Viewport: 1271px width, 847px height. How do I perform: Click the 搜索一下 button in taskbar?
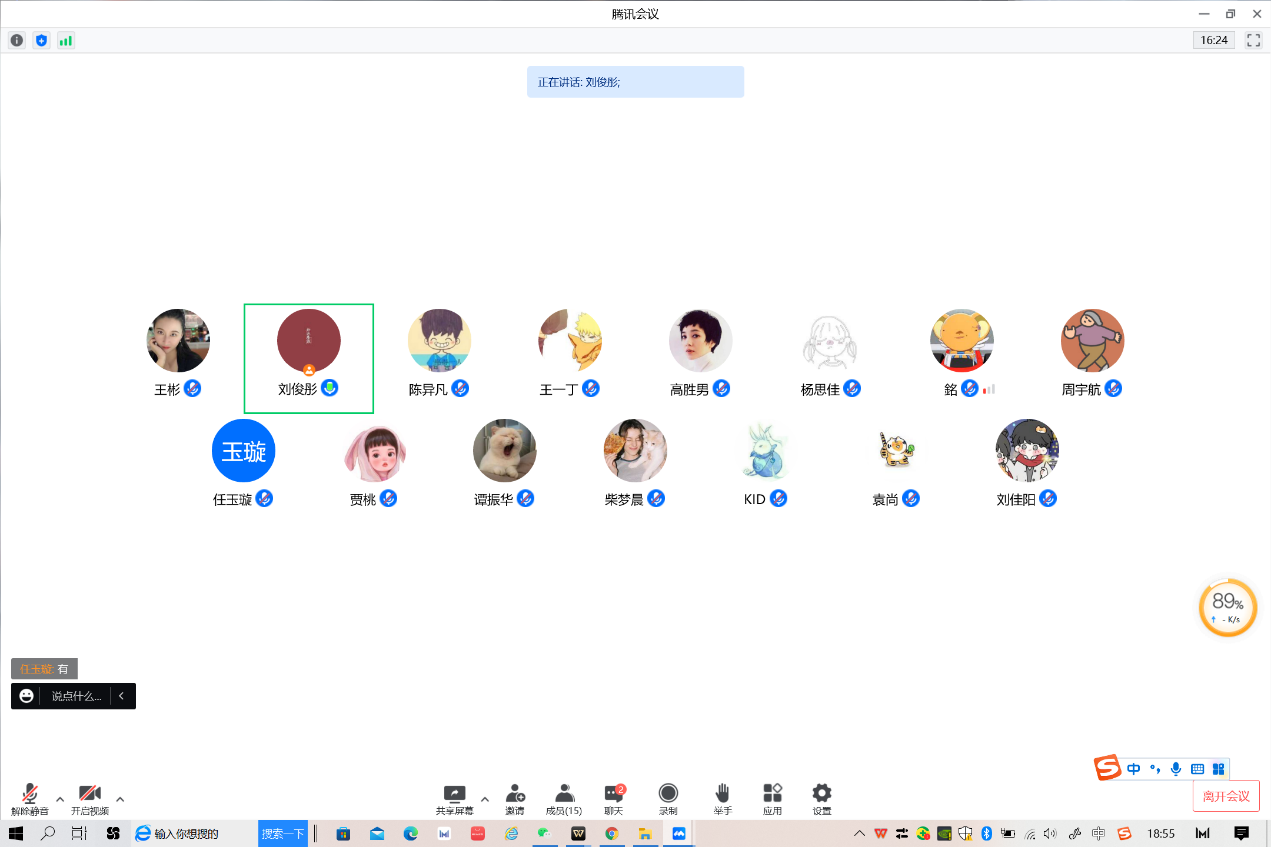283,833
